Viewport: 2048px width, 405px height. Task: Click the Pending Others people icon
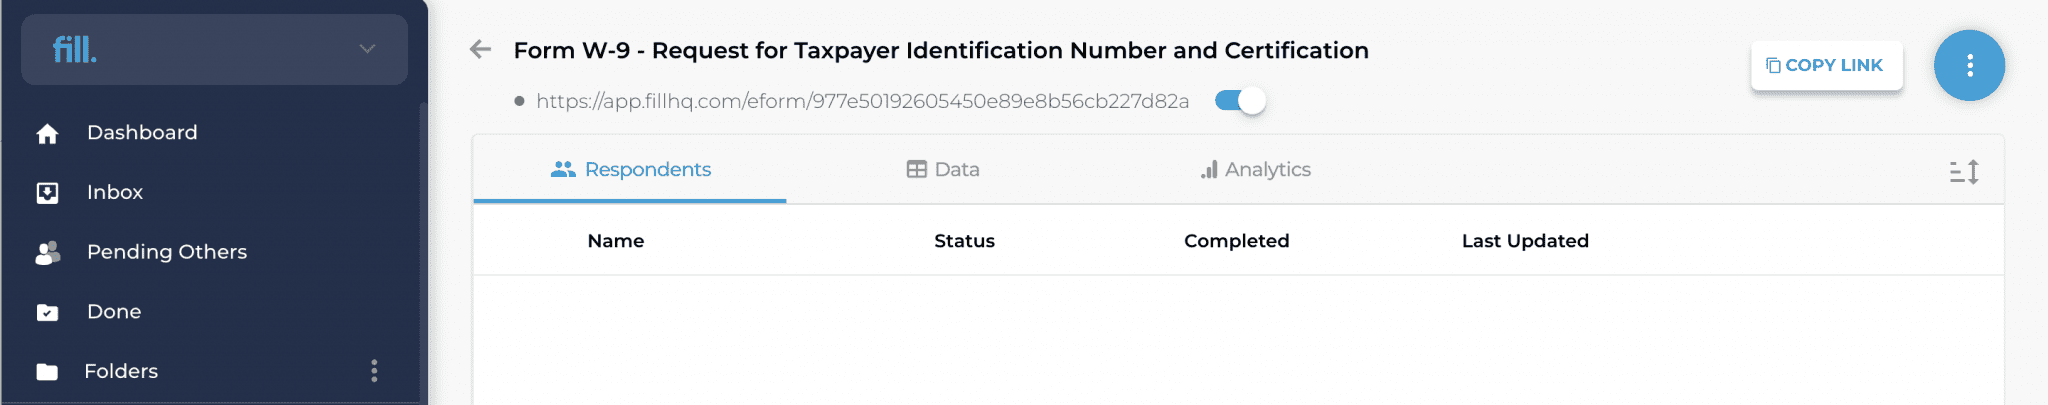pos(47,253)
